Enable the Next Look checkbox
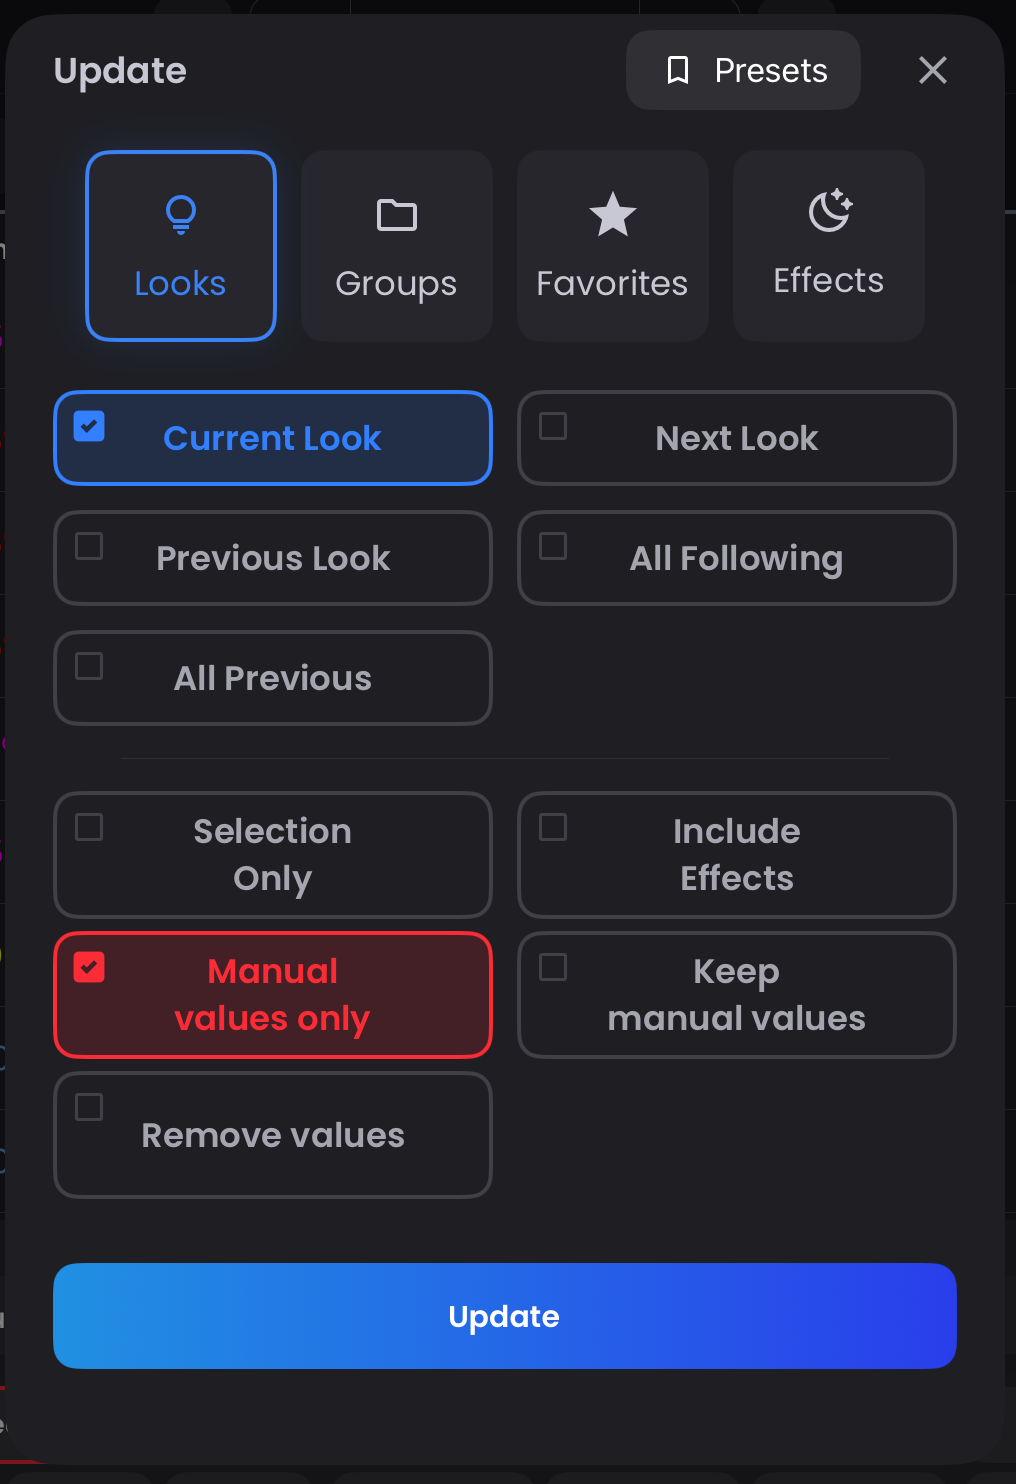1016x1484 pixels. pyautogui.click(x=553, y=426)
